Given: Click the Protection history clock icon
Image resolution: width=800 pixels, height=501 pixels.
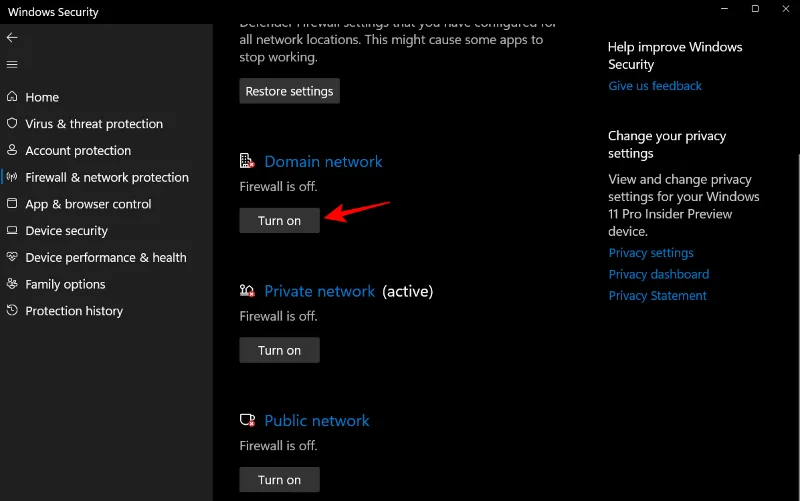Looking at the screenshot, I should pos(12,310).
